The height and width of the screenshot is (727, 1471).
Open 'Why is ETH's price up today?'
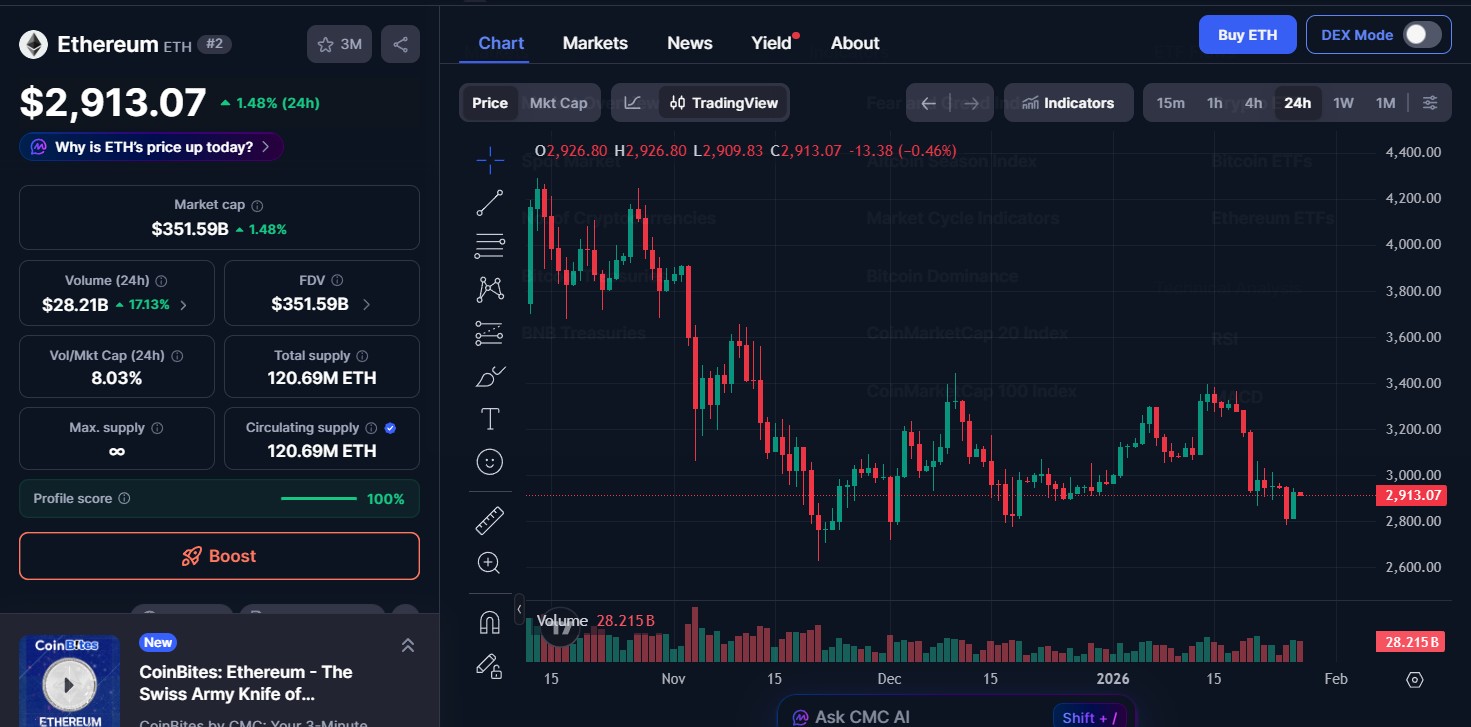pyautogui.click(x=151, y=146)
